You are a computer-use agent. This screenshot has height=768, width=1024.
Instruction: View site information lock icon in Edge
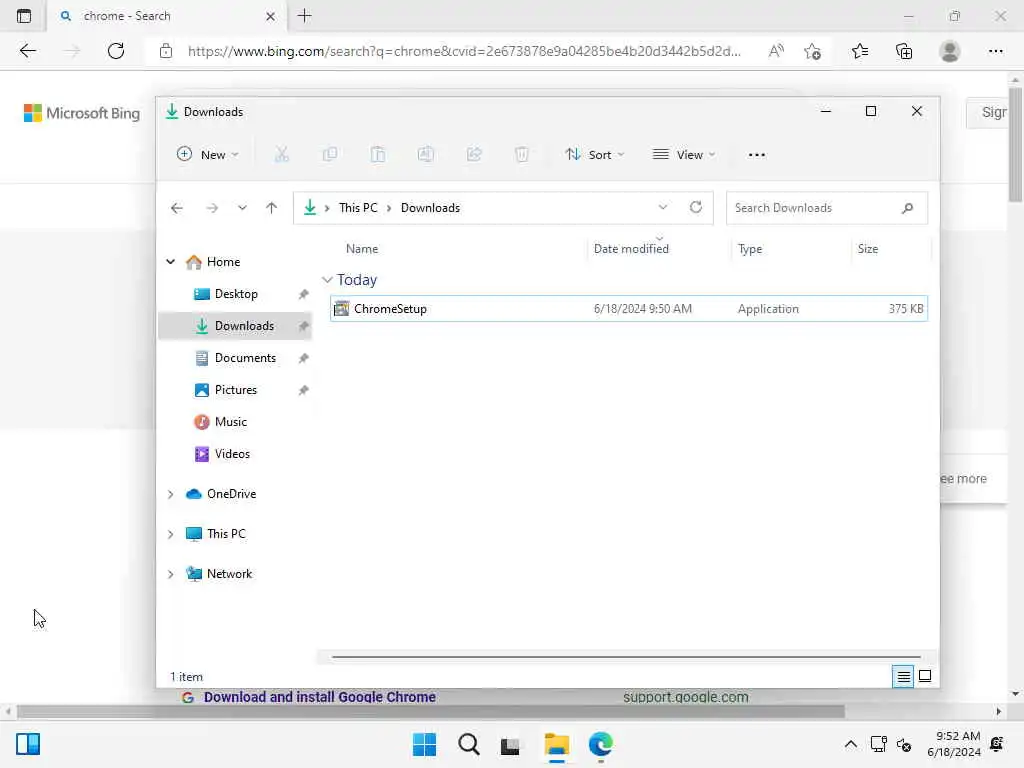click(x=166, y=51)
